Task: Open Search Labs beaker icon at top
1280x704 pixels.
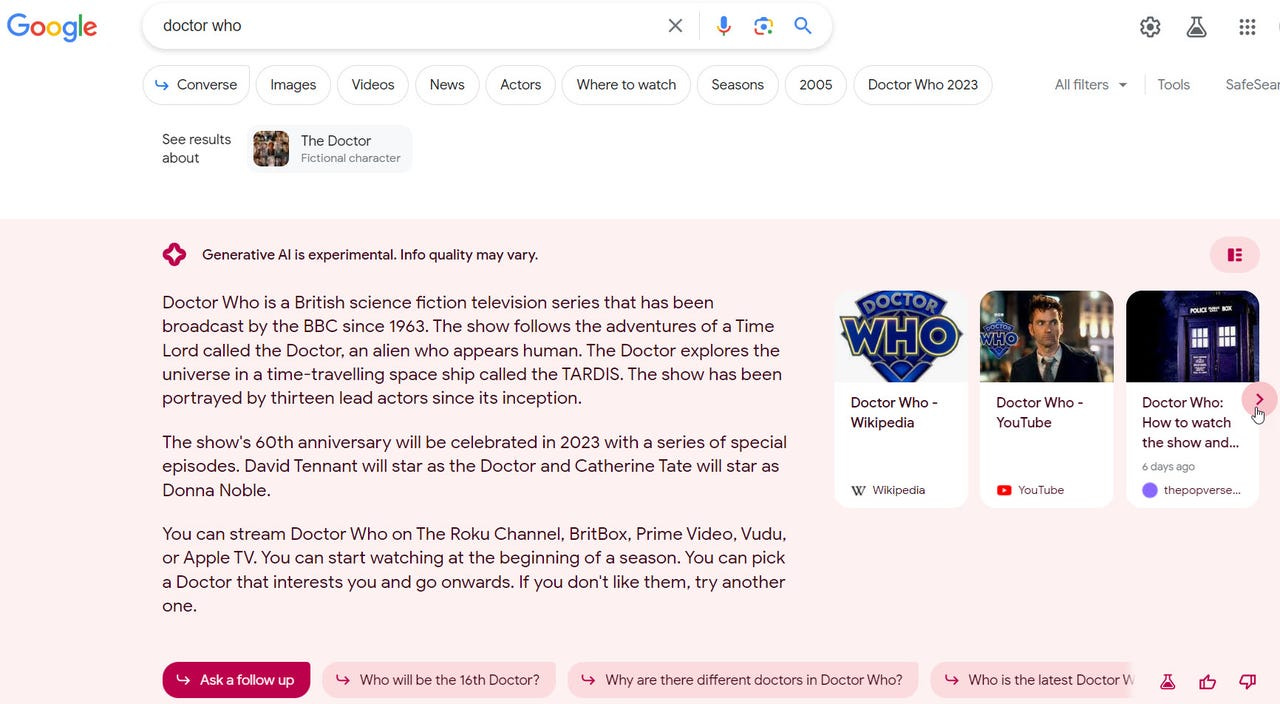Action: click(1196, 27)
